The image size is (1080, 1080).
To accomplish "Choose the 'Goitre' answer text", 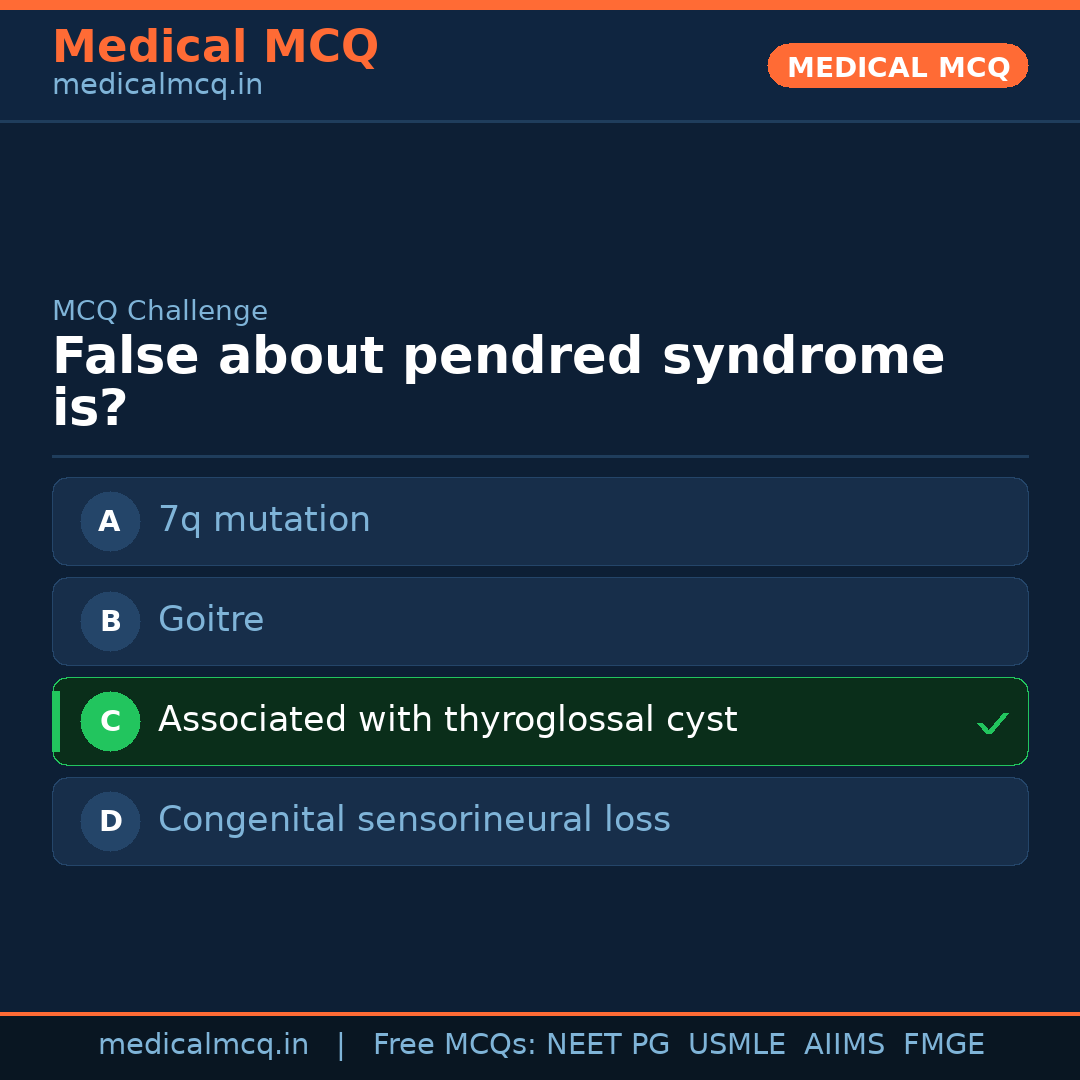I will coord(211,620).
